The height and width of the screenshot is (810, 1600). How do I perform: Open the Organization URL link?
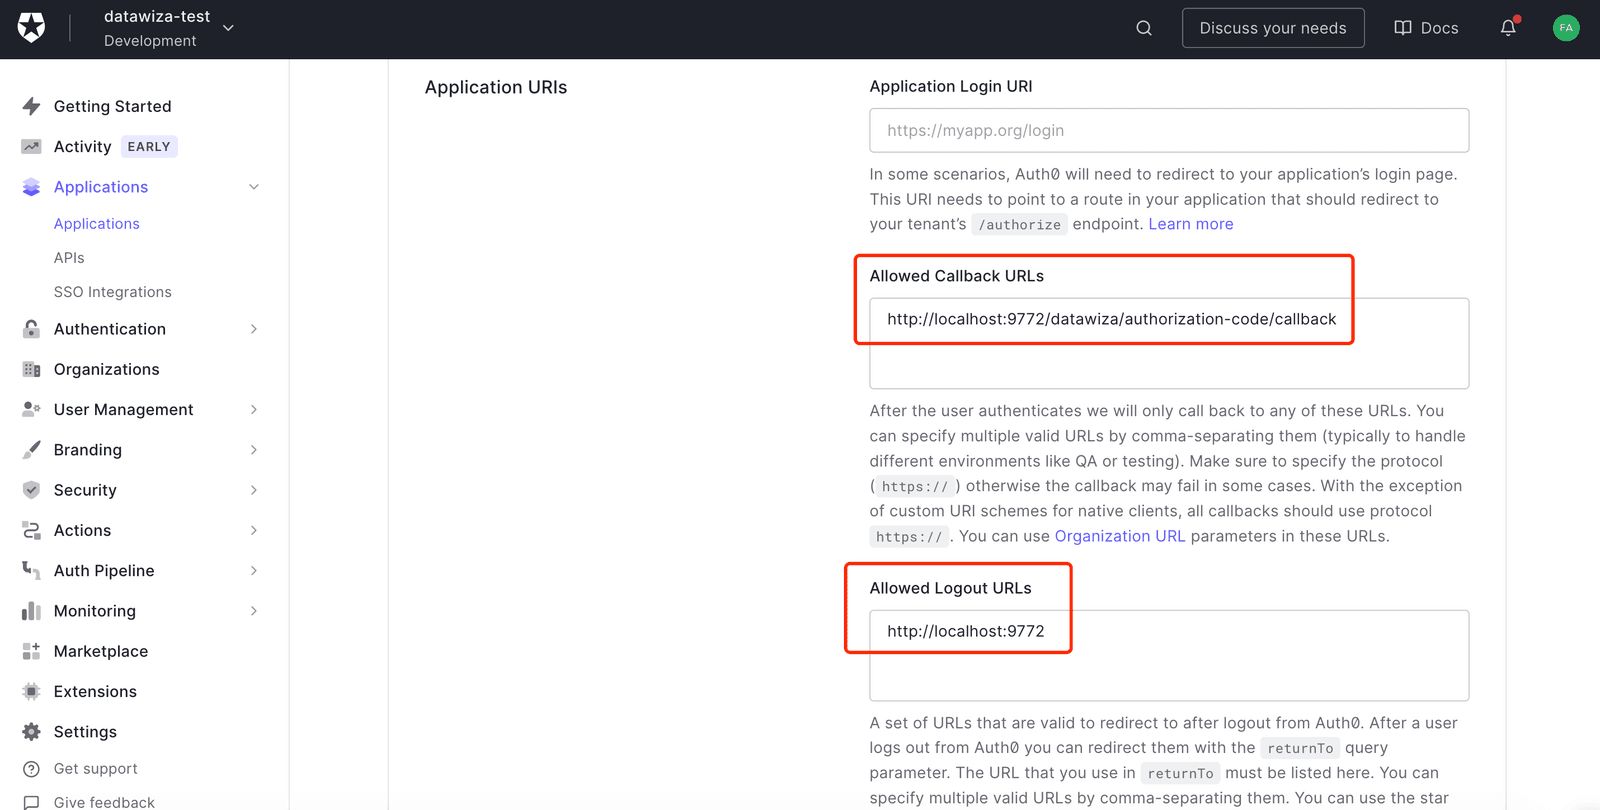point(1120,536)
